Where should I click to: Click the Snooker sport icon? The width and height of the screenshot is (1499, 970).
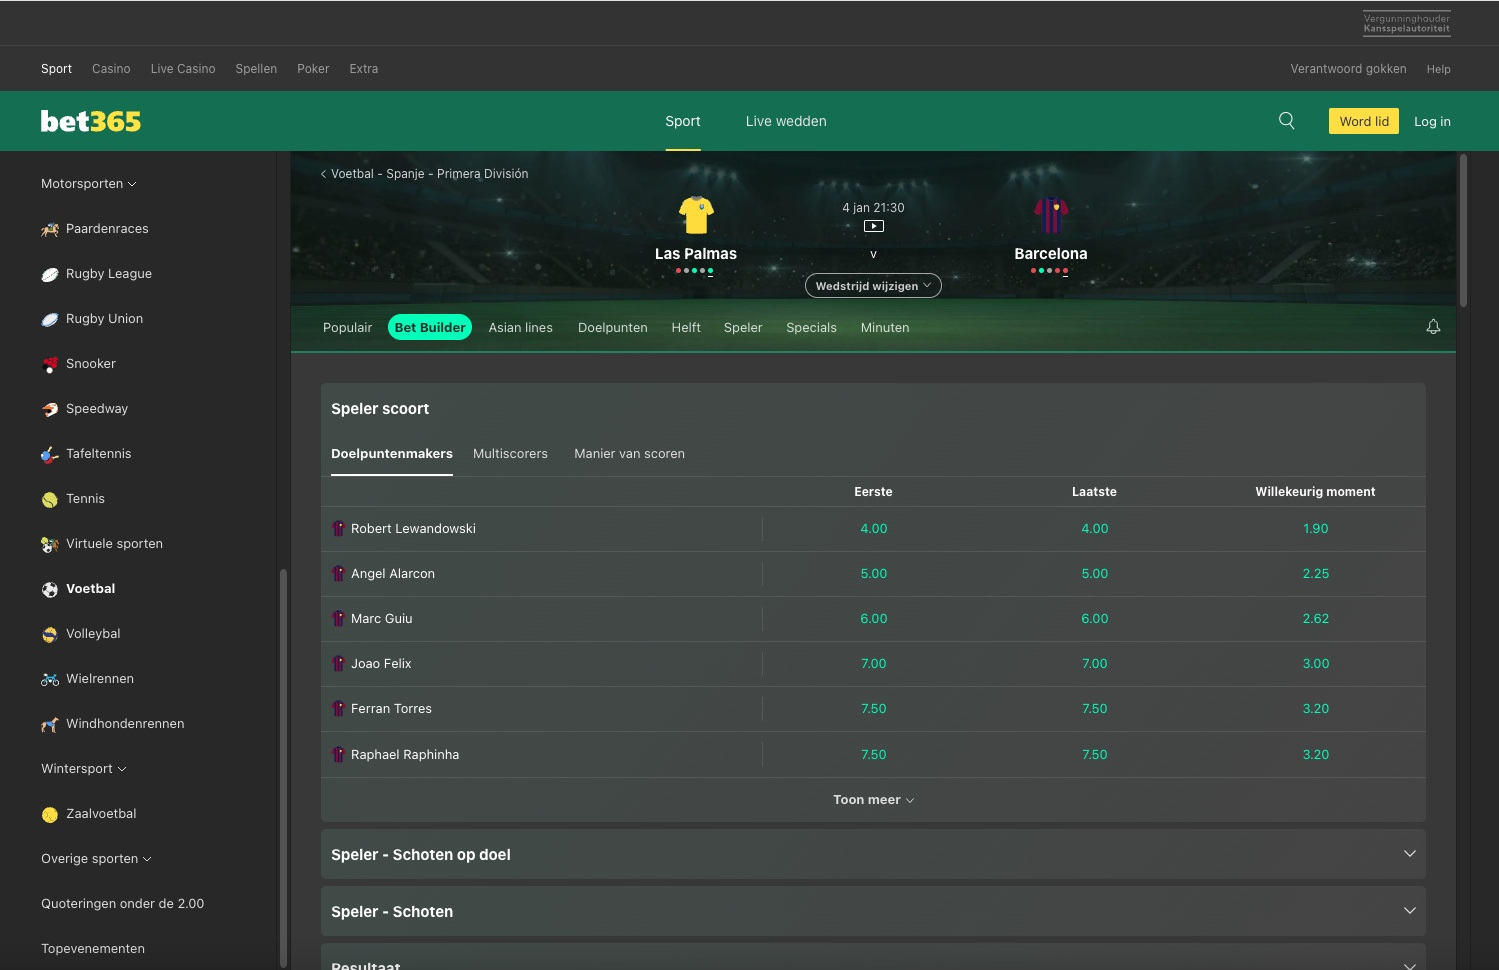[49, 363]
